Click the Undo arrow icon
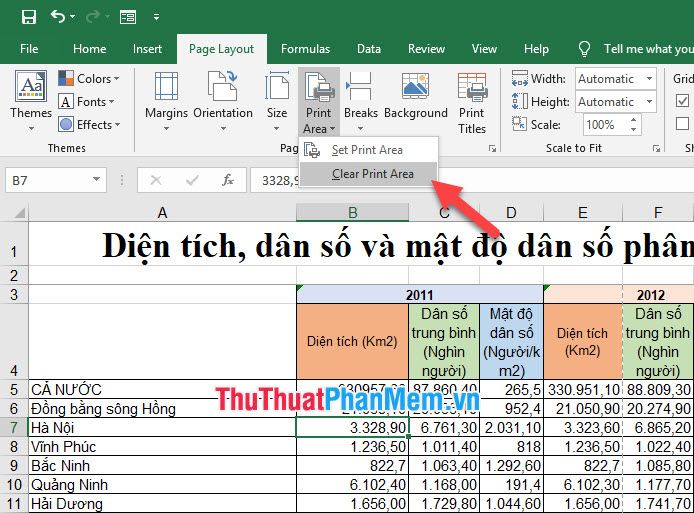The image size is (694, 513). [x=58, y=16]
